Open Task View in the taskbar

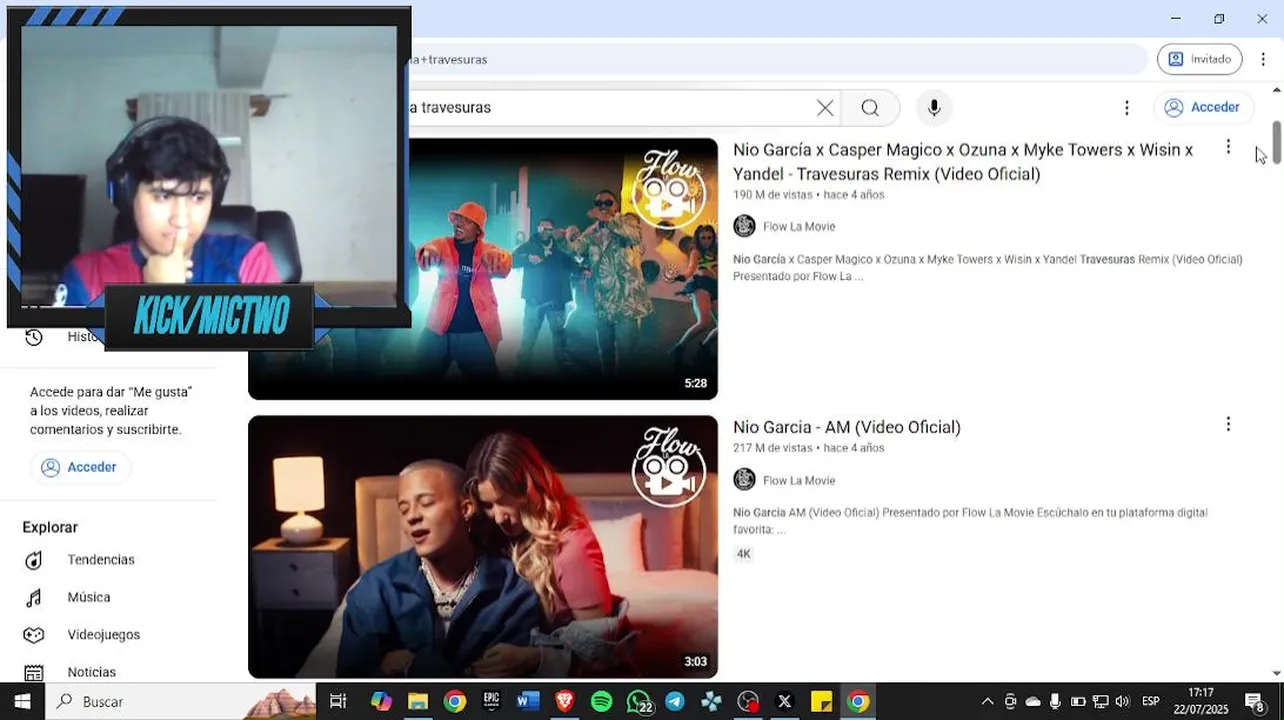[338, 701]
